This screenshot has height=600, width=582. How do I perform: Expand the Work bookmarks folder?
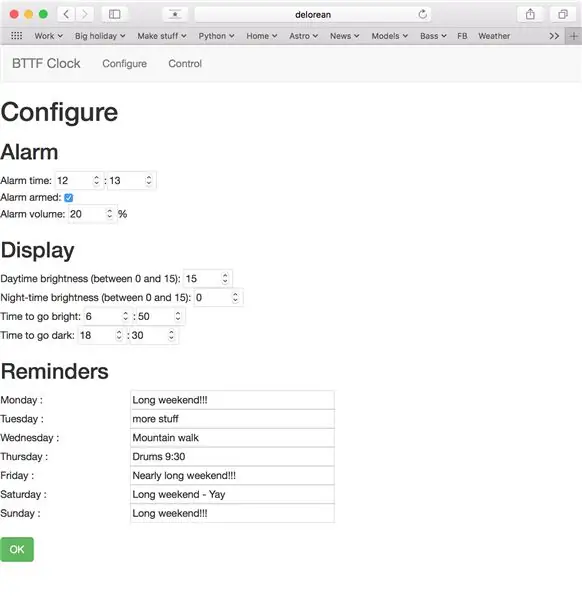[48, 36]
